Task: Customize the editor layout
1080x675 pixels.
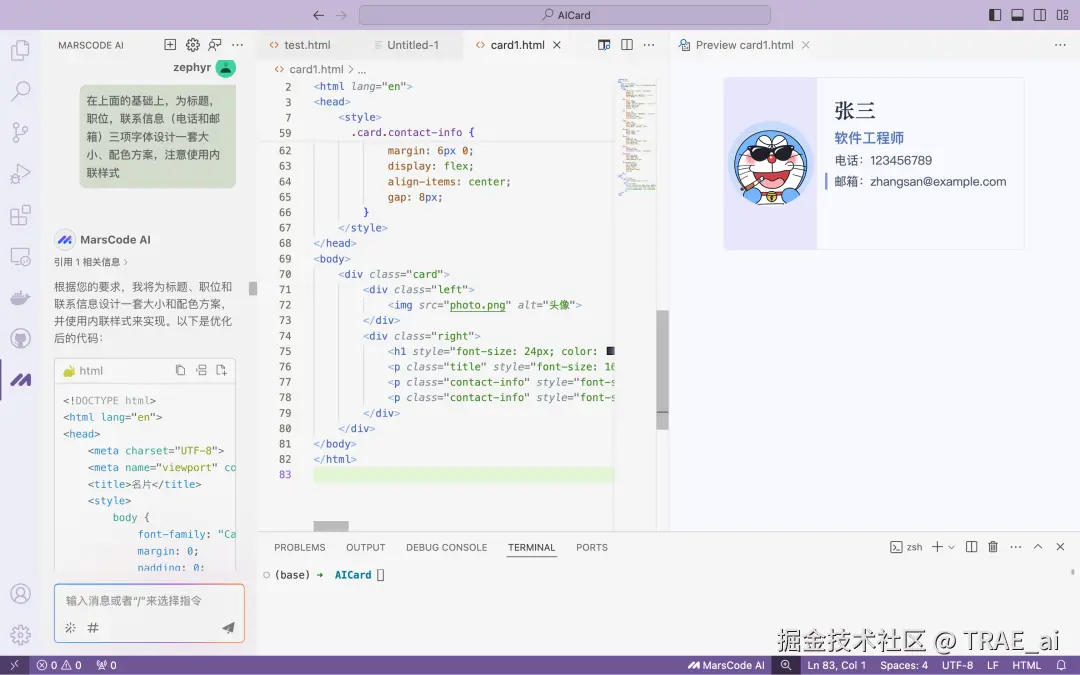Action: tap(1062, 15)
